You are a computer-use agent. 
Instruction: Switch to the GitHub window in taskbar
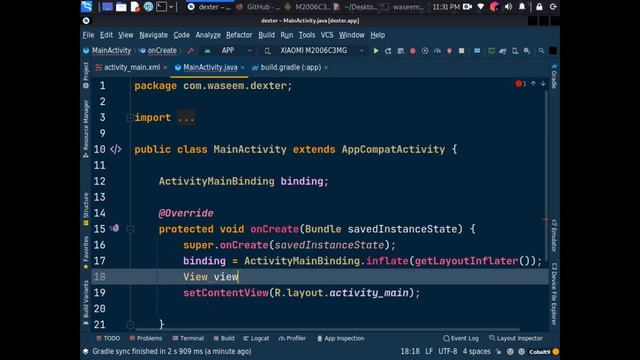259,7
